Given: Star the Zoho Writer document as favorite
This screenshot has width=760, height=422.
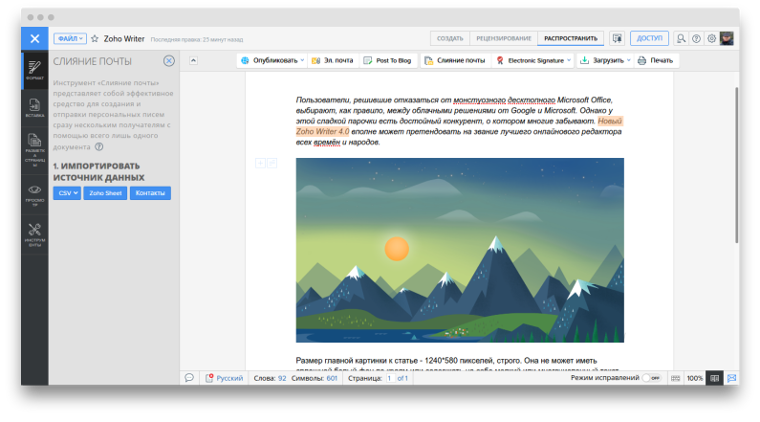Looking at the screenshot, I should pyautogui.click(x=95, y=38).
